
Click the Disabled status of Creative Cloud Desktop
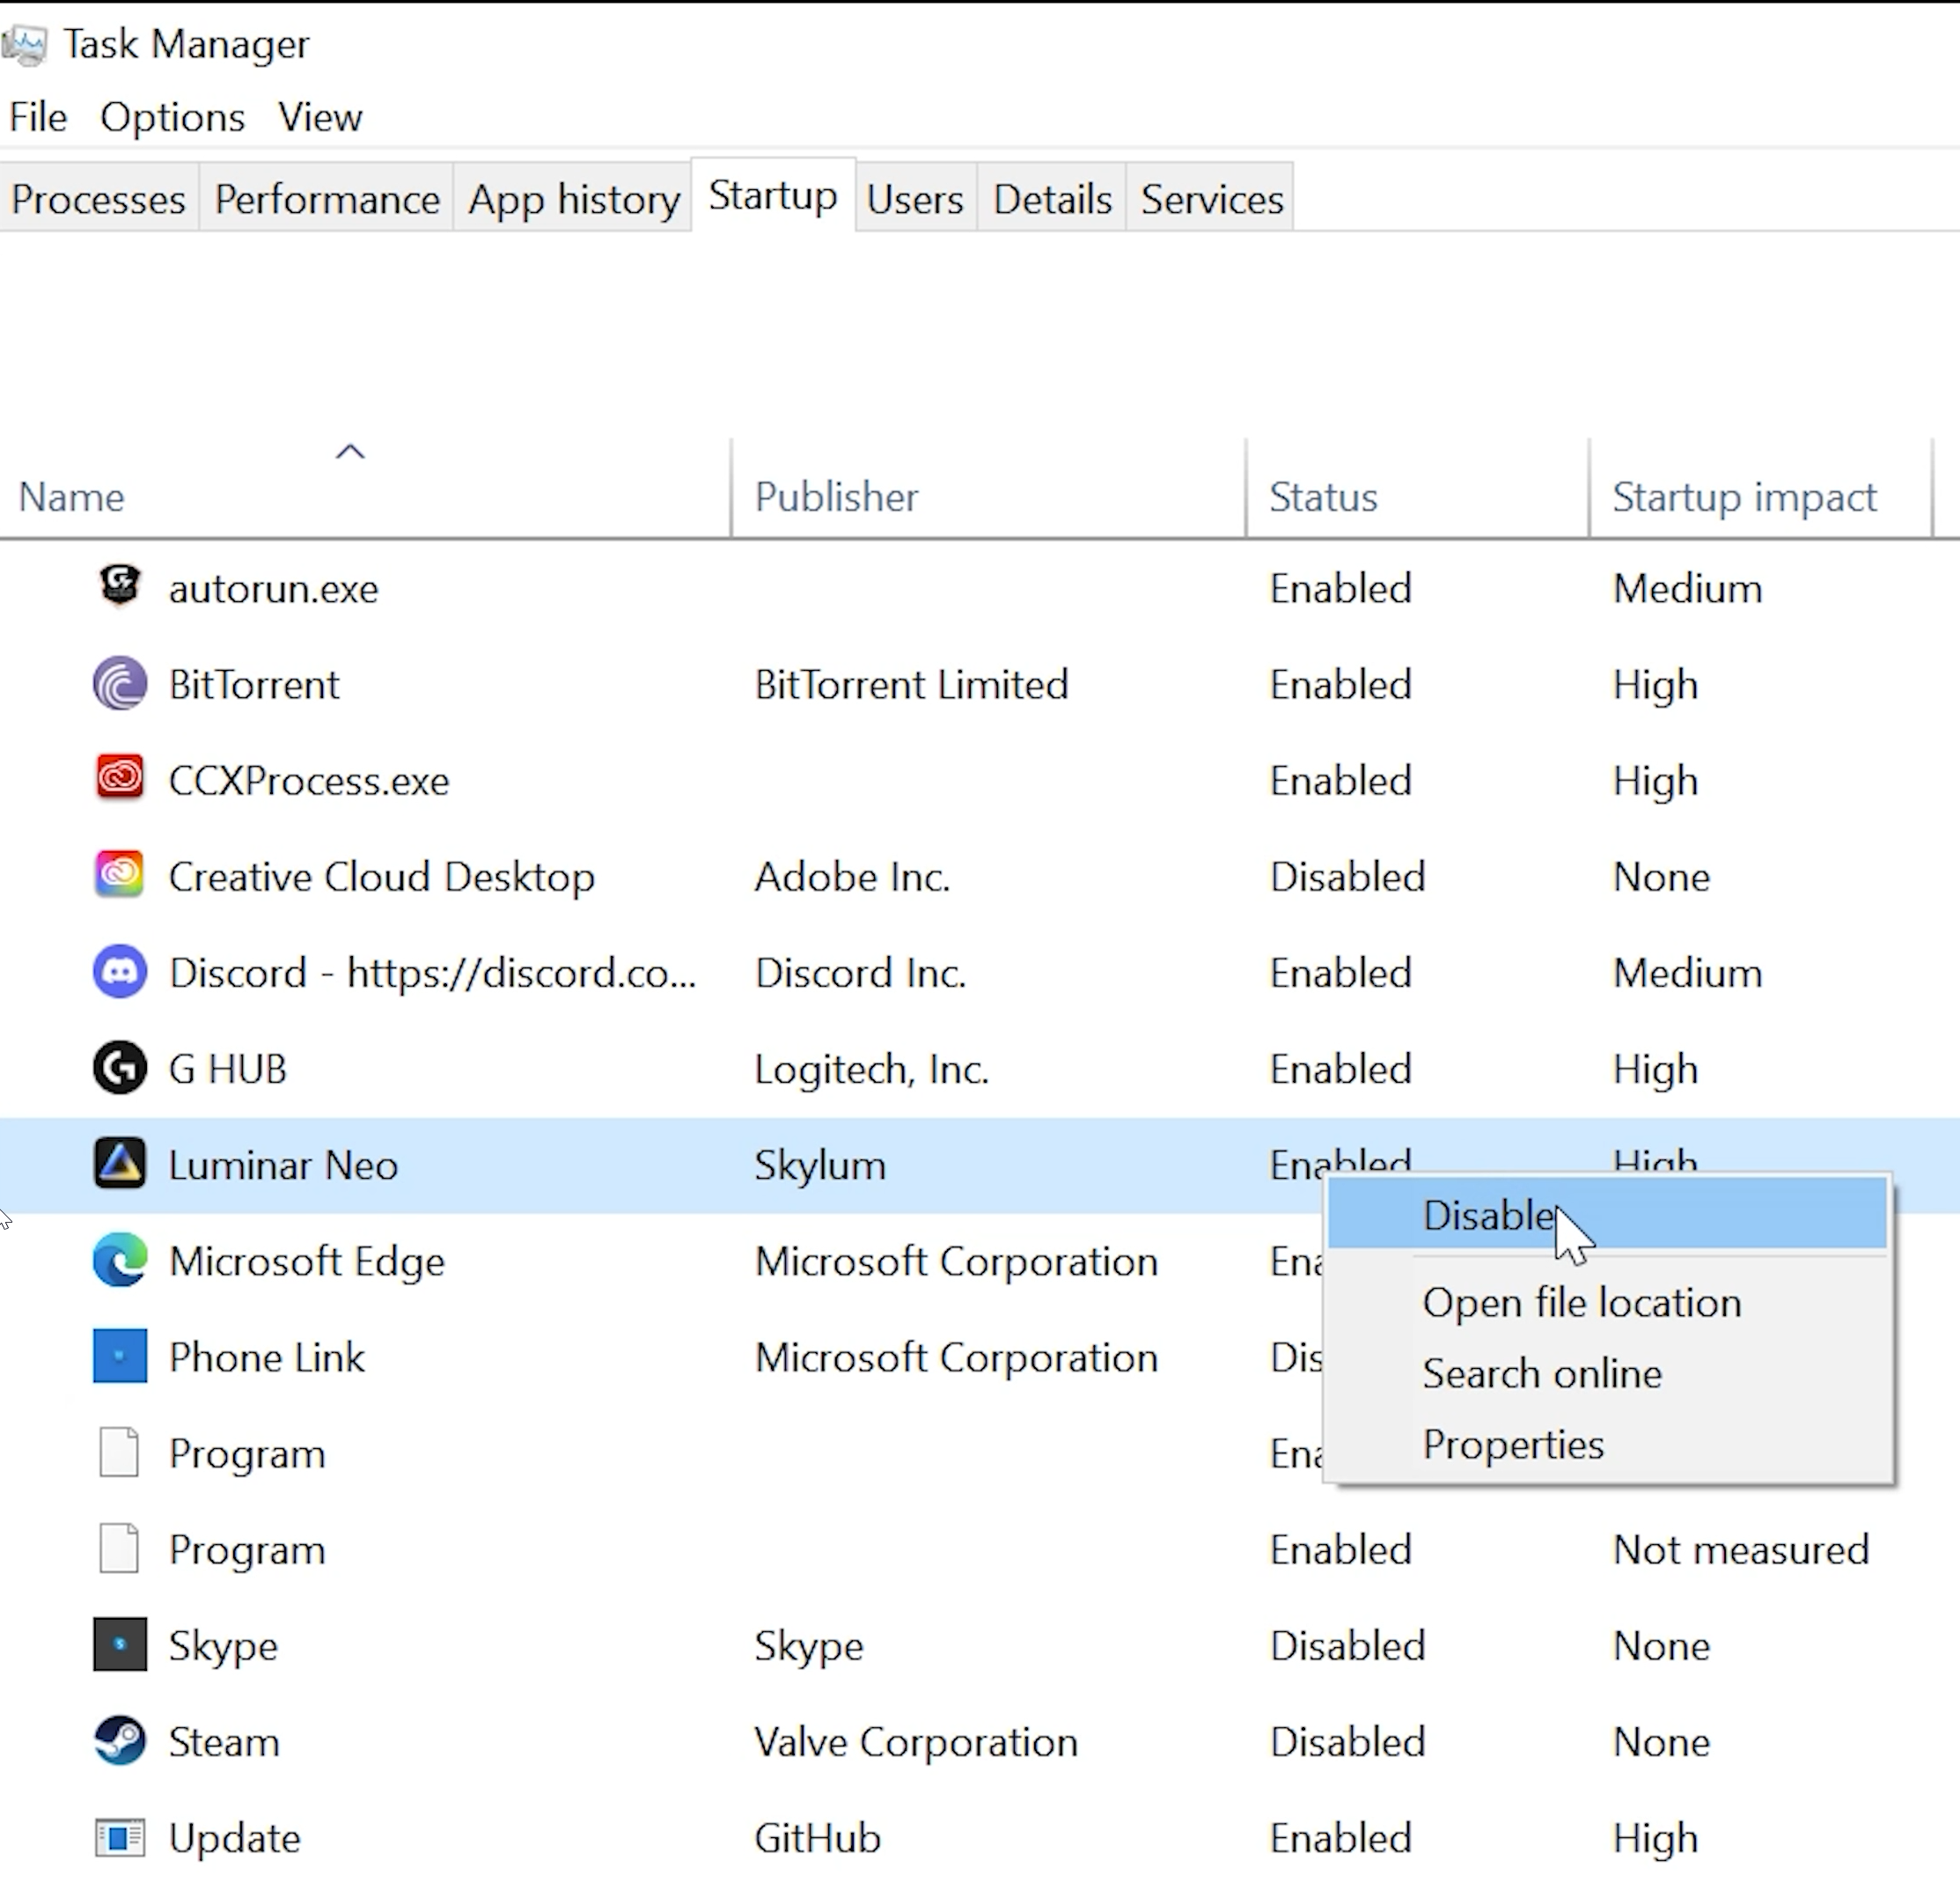1347,876
